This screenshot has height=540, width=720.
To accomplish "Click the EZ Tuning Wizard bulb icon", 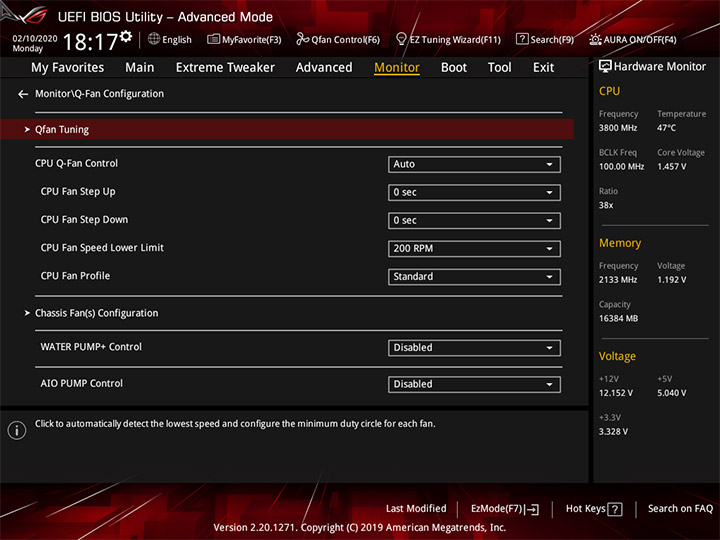I will 401,39.
